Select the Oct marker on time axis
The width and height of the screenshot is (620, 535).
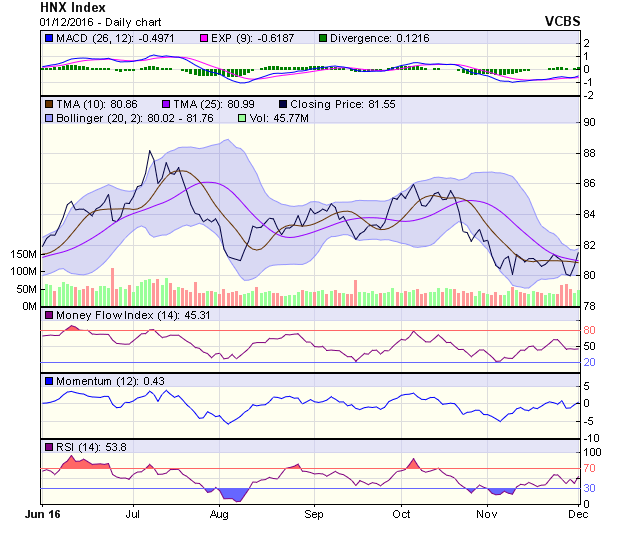[402, 513]
